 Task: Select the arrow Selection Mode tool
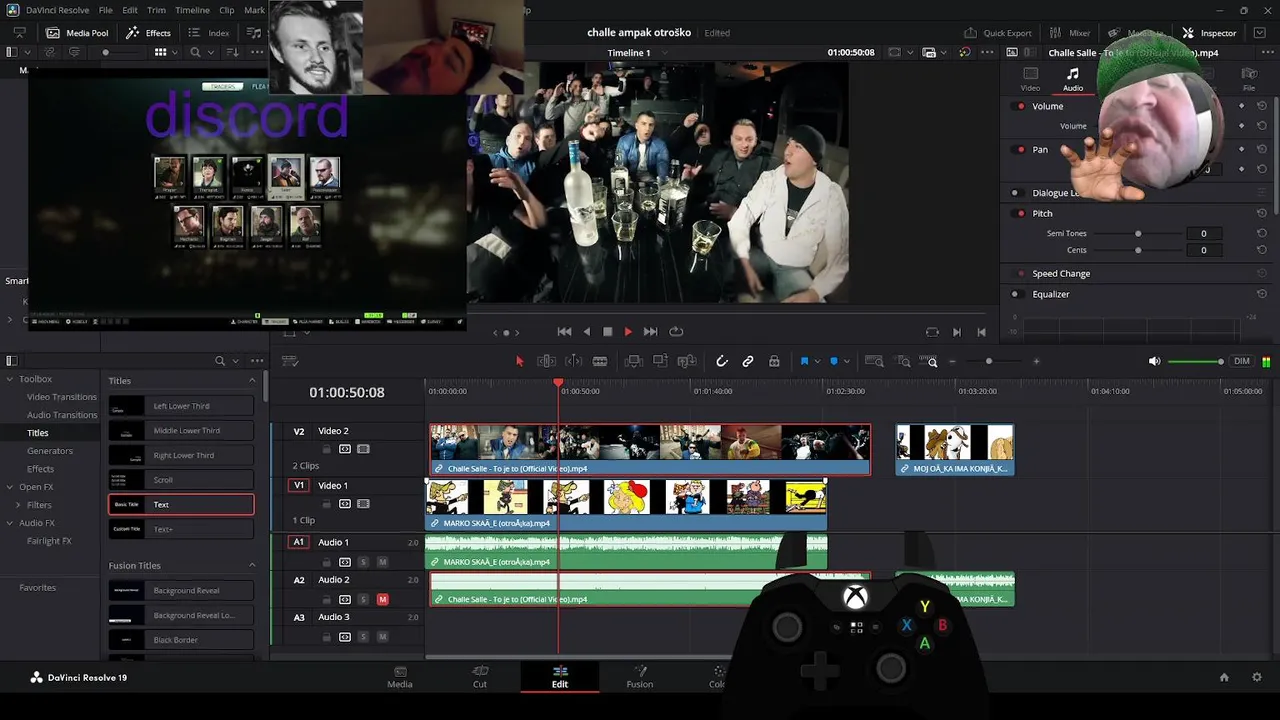coord(520,361)
